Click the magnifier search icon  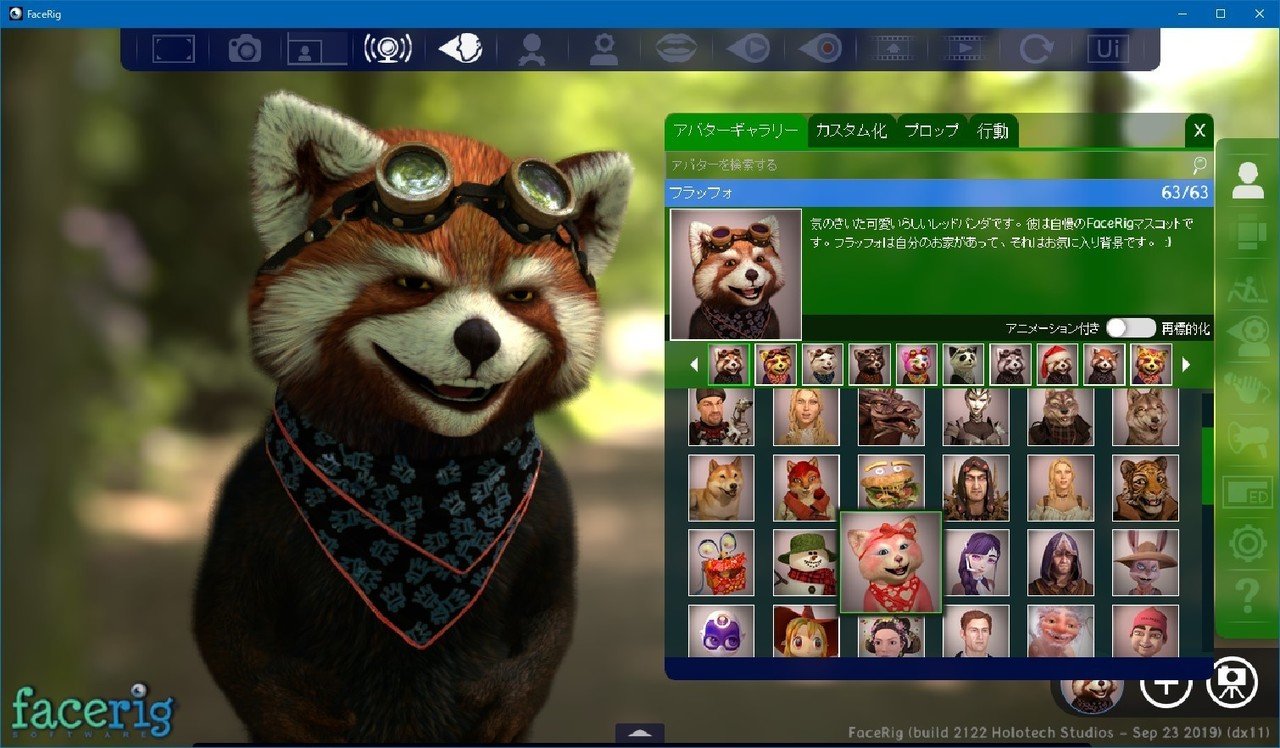1200,165
